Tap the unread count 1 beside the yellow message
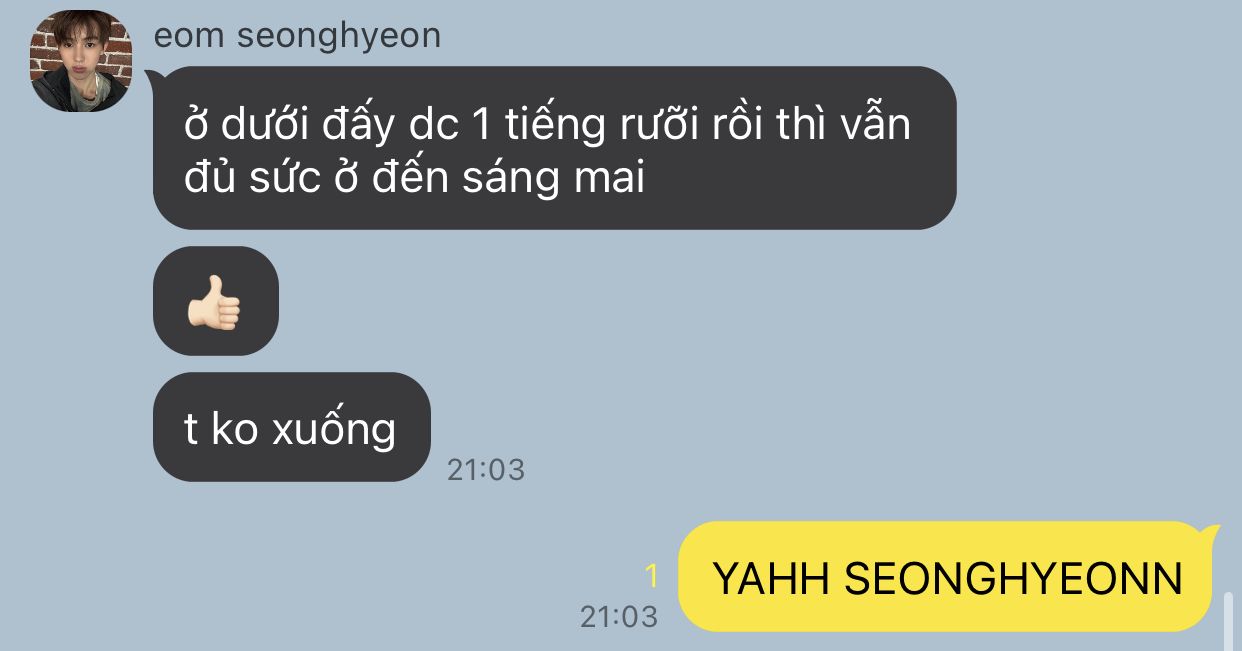 [652, 576]
